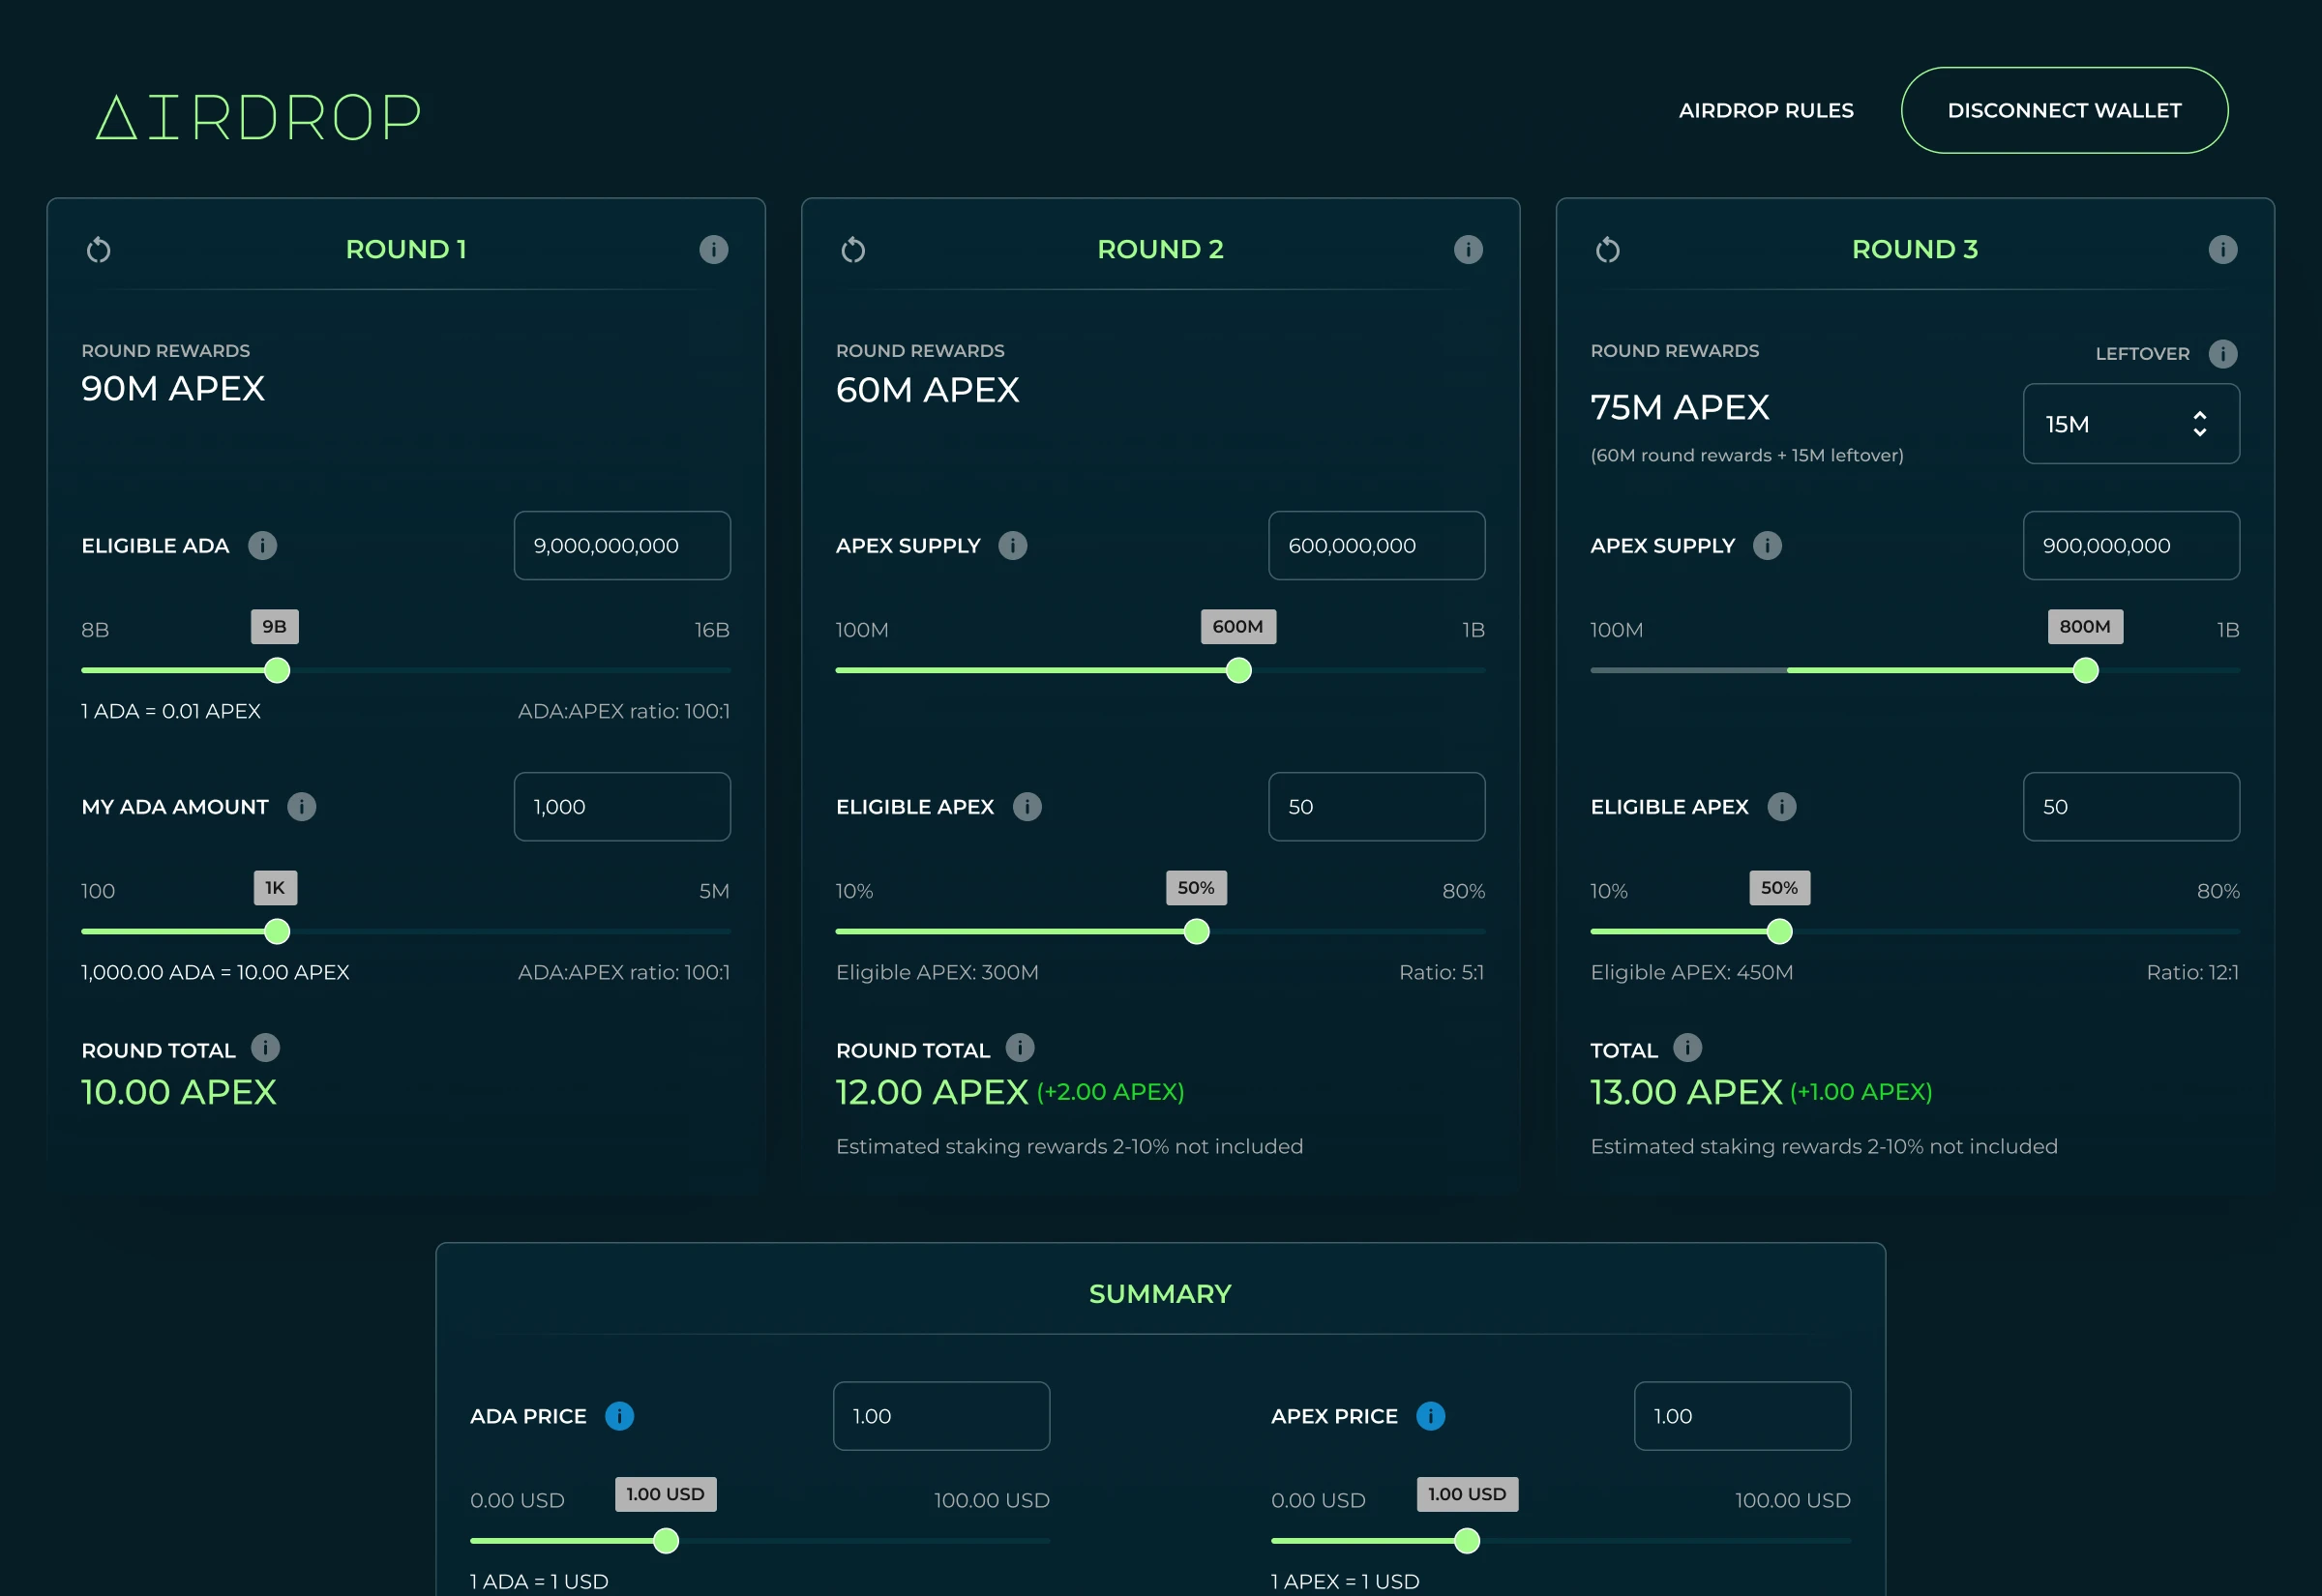Click Round 3 APEX Supply input field
Image resolution: width=2322 pixels, height=1596 pixels.
tap(2130, 545)
